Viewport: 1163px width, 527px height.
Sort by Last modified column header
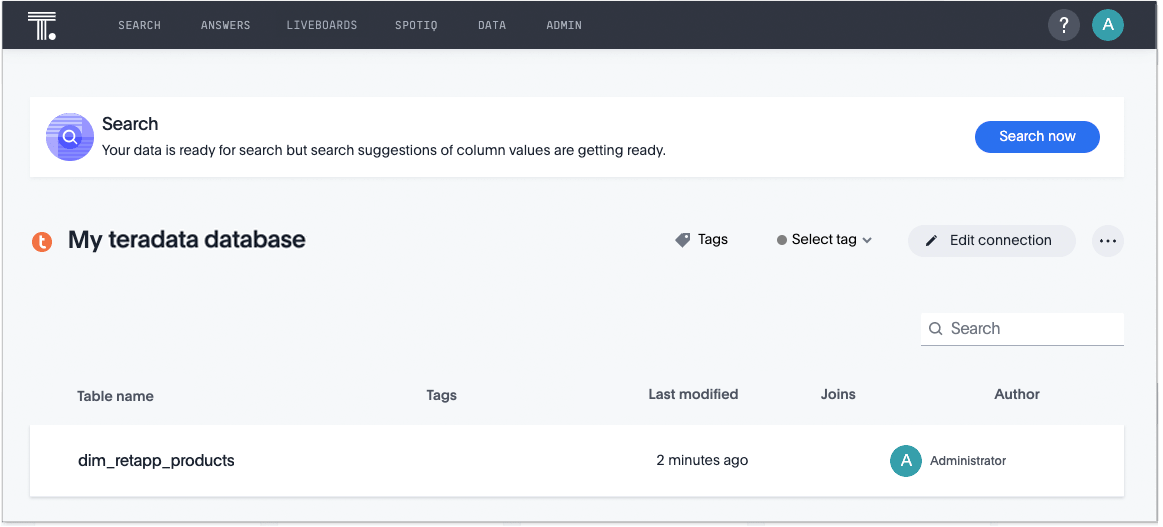pos(693,395)
